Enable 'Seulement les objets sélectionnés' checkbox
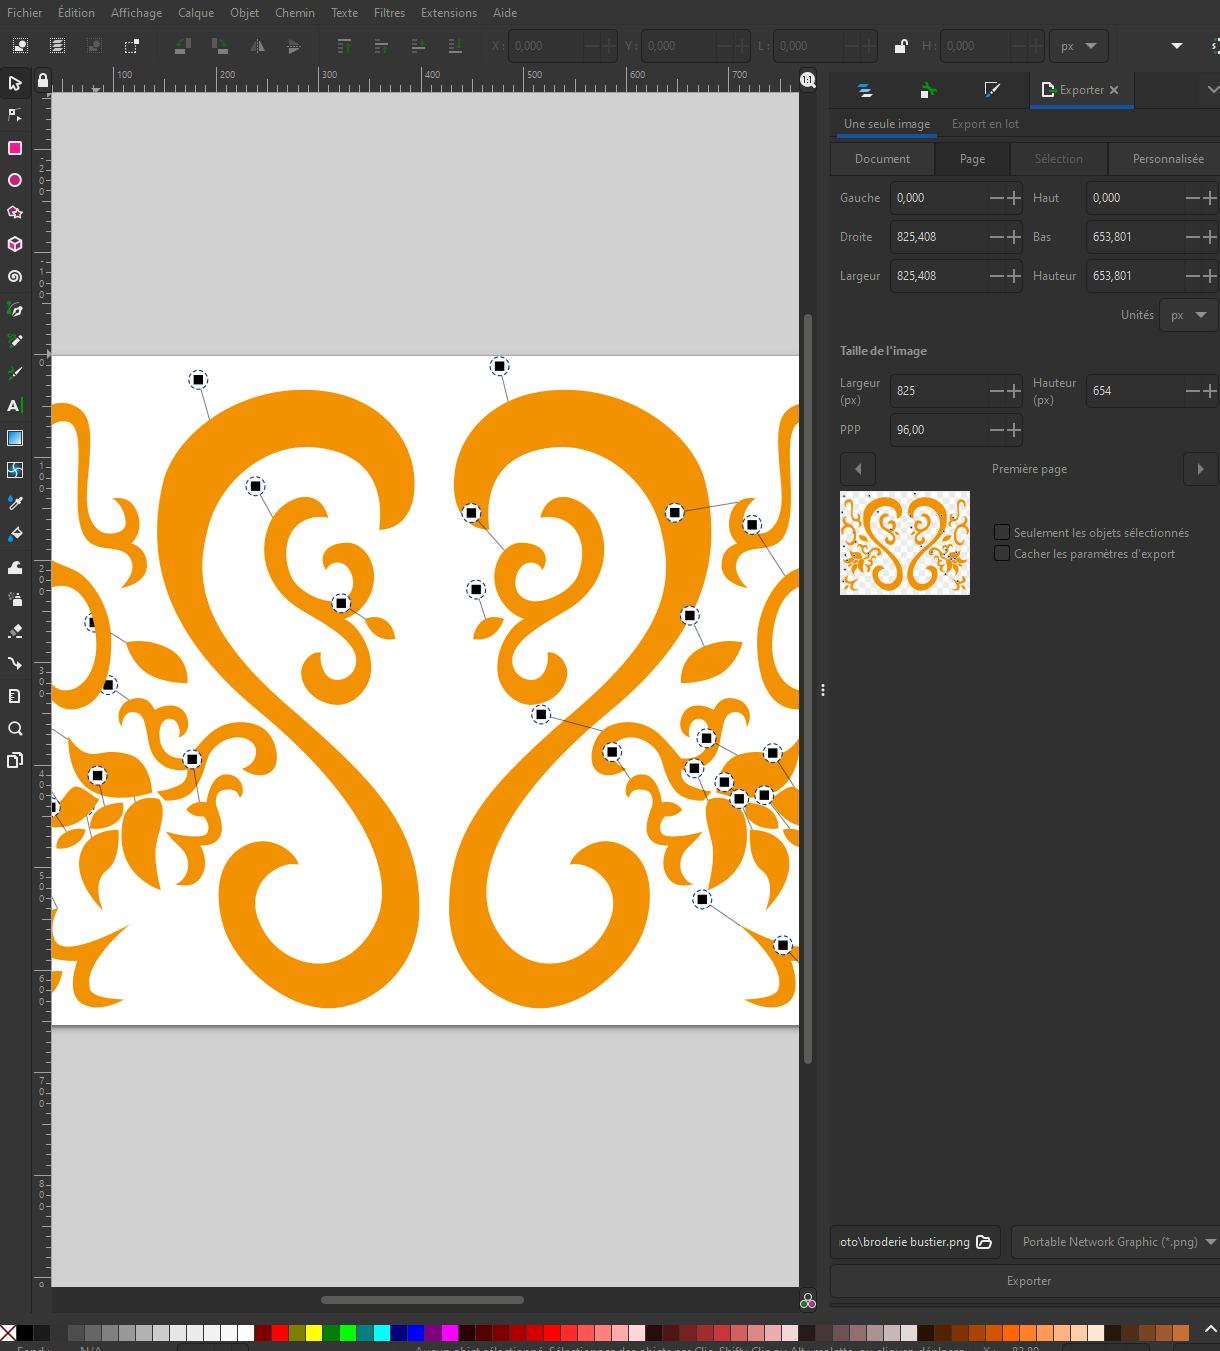This screenshot has height=1351, width=1220. [x=1002, y=533]
